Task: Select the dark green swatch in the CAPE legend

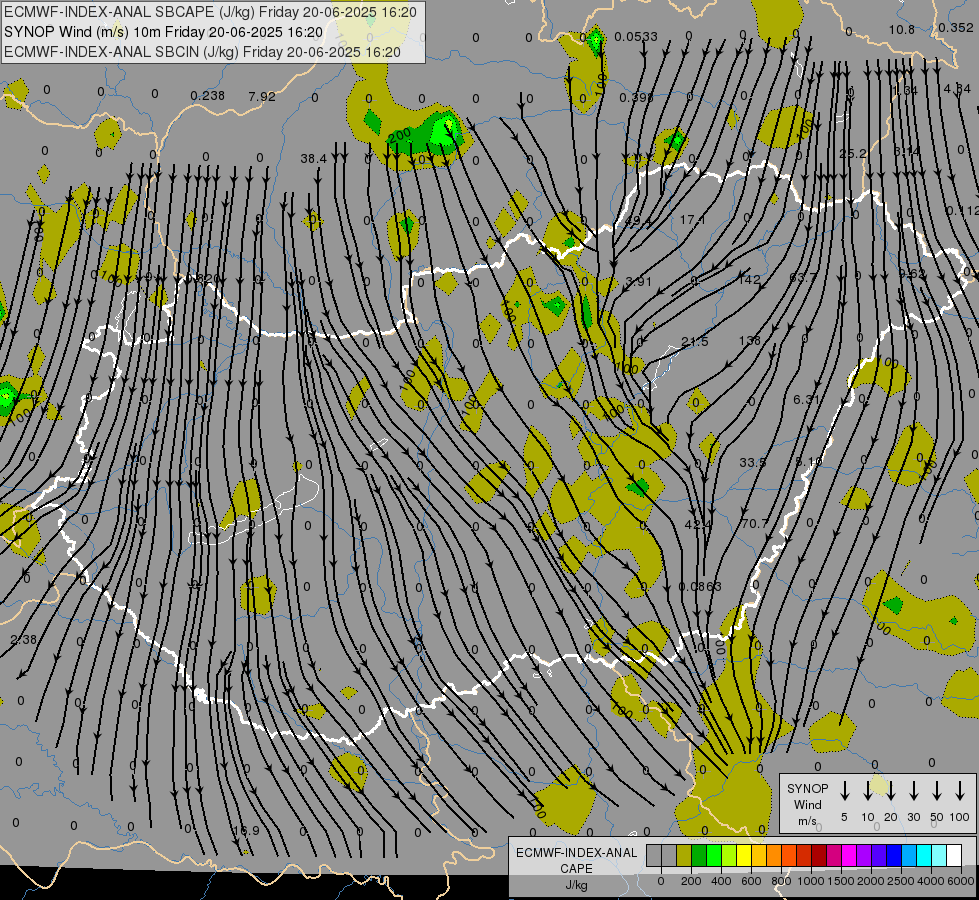Action: click(699, 856)
